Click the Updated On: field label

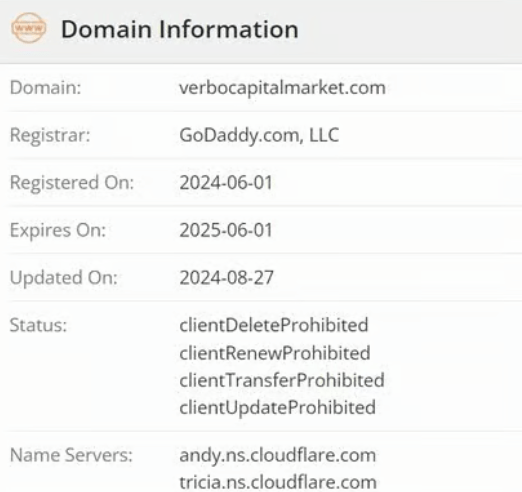64,277
